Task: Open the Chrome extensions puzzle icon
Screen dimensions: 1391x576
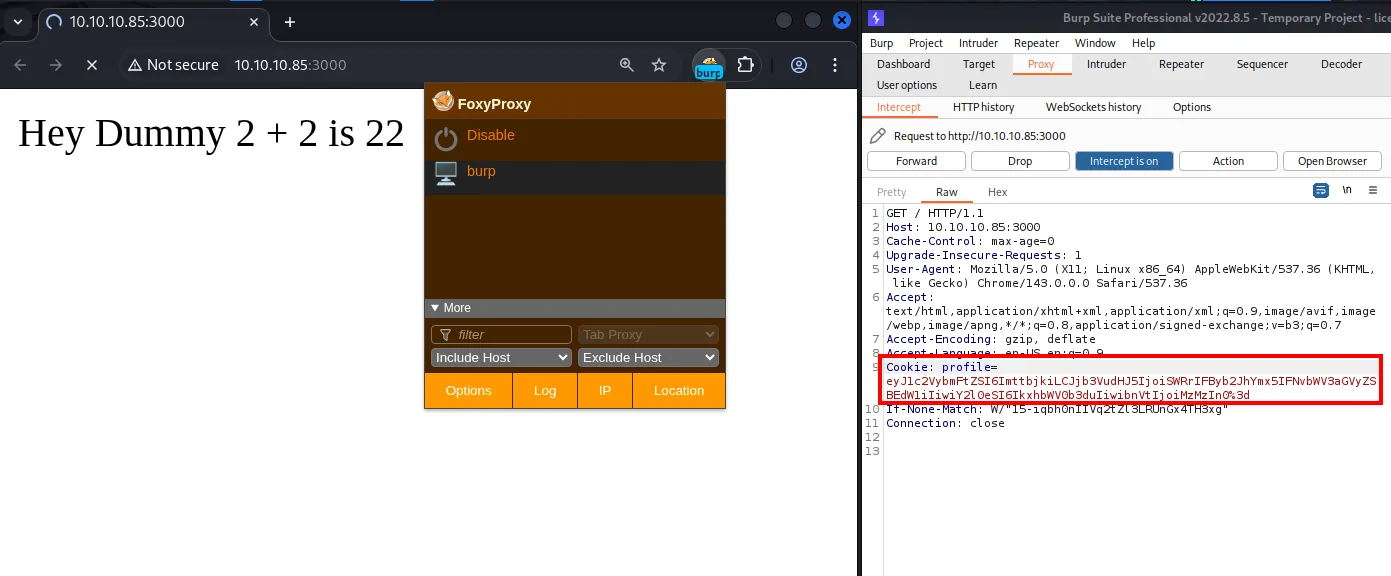Action: pos(745,65)
